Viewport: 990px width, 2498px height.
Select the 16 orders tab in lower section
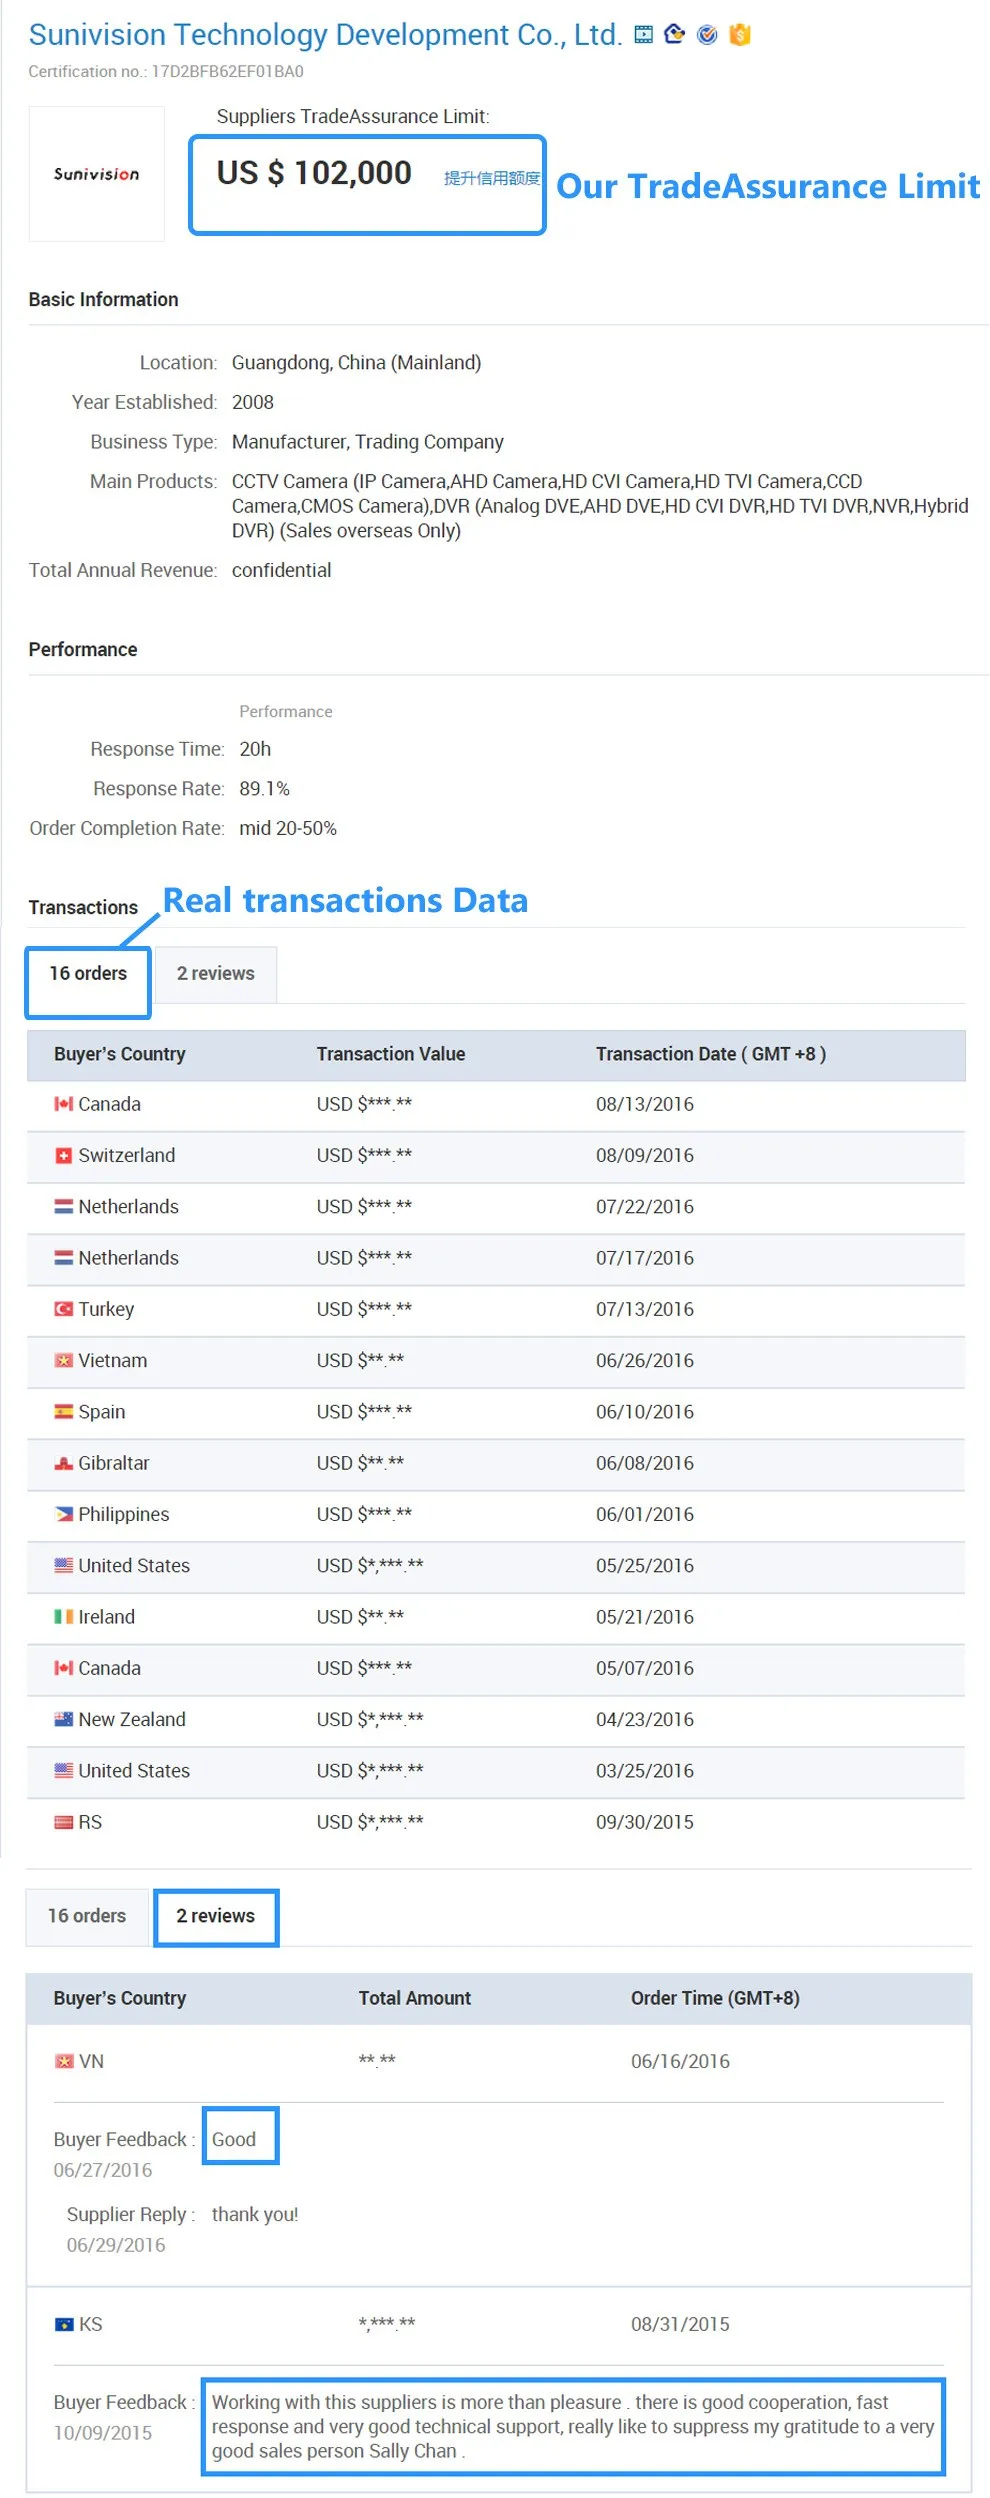[x=87, y=1917]
